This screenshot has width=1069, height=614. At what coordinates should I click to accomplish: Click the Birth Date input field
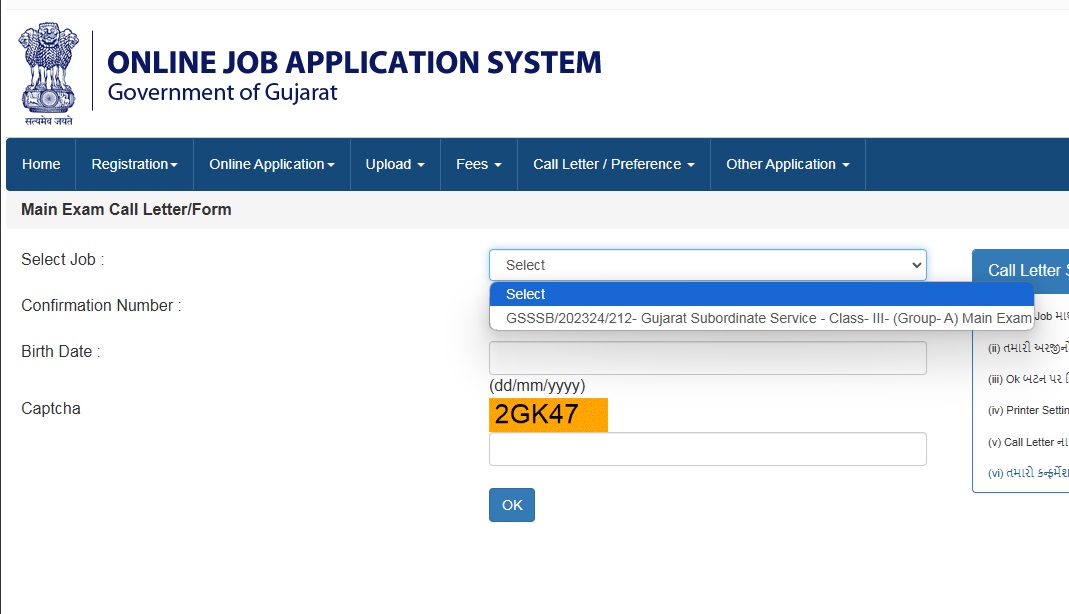click(x=708, y=358)
